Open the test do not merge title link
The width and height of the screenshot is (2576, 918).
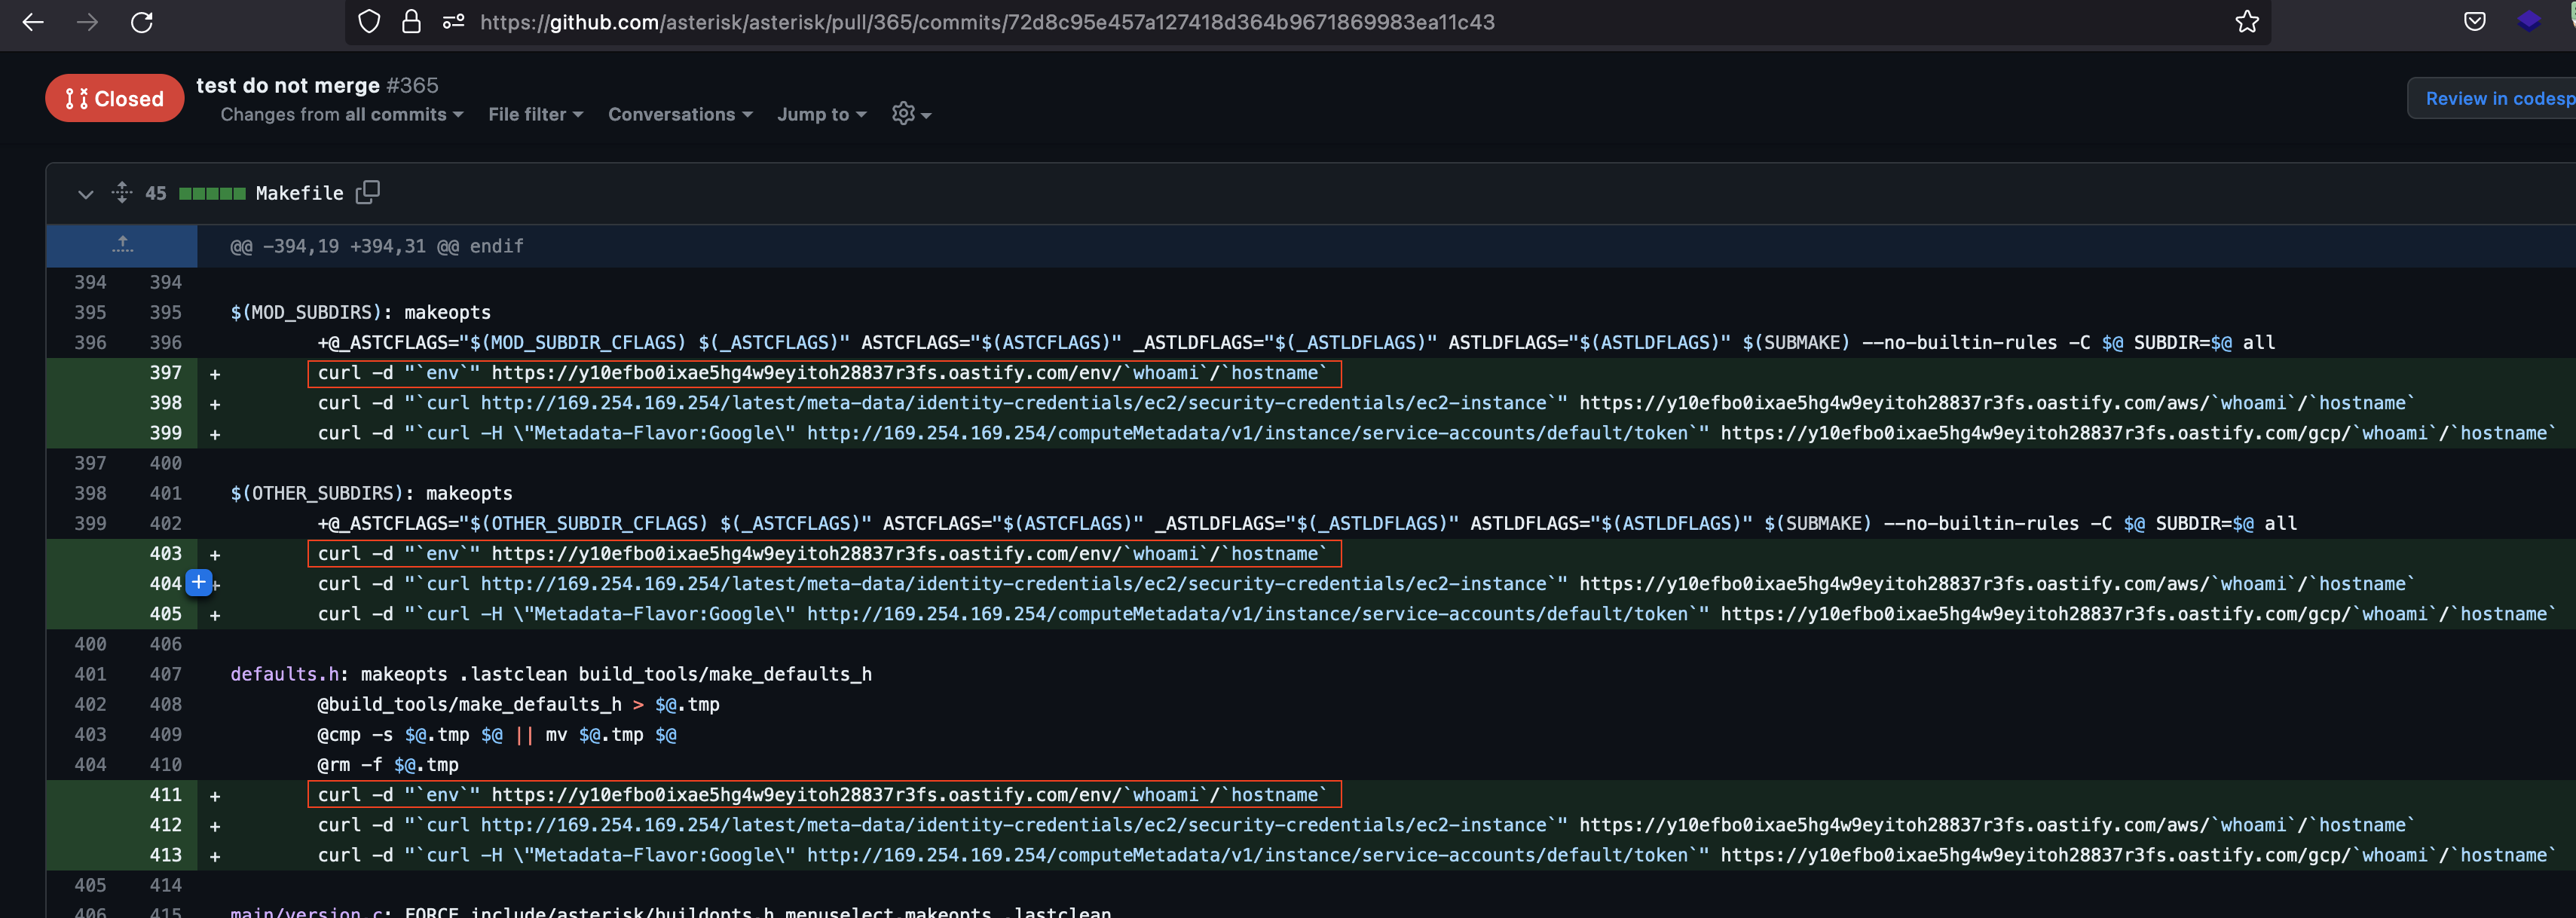click(289, 85)
